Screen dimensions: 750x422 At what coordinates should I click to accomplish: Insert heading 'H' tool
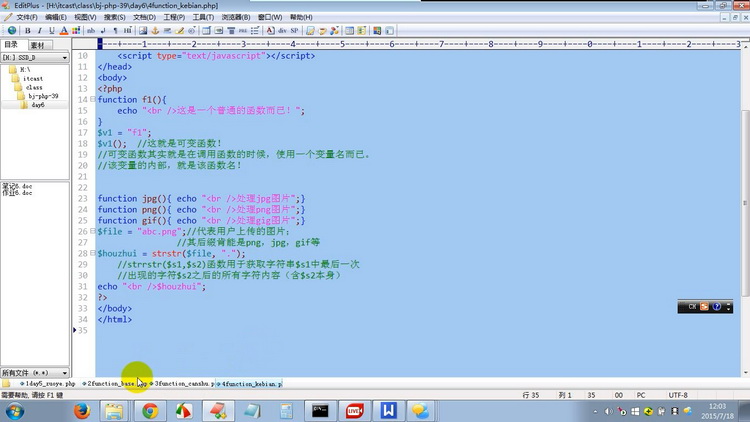click(127, 31)
